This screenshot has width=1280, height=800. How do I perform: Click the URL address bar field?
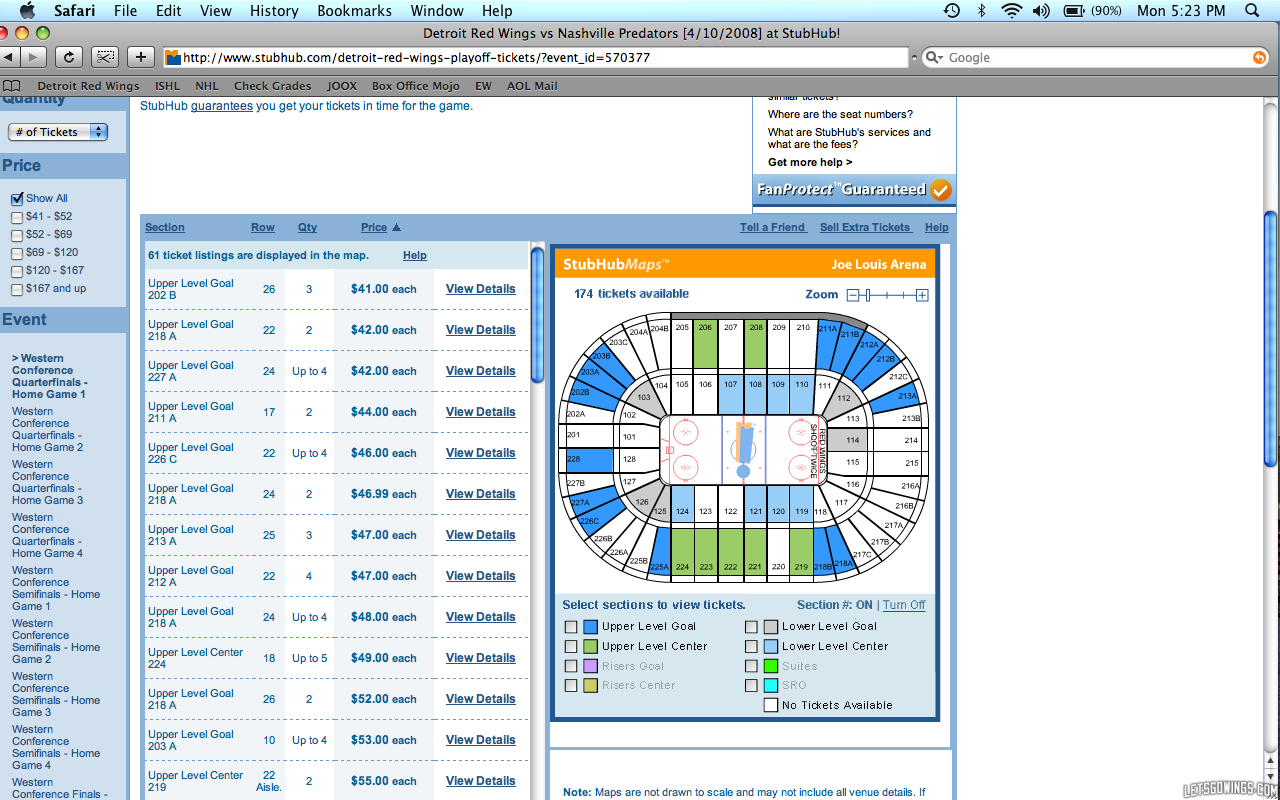click(x=536, y=58)
